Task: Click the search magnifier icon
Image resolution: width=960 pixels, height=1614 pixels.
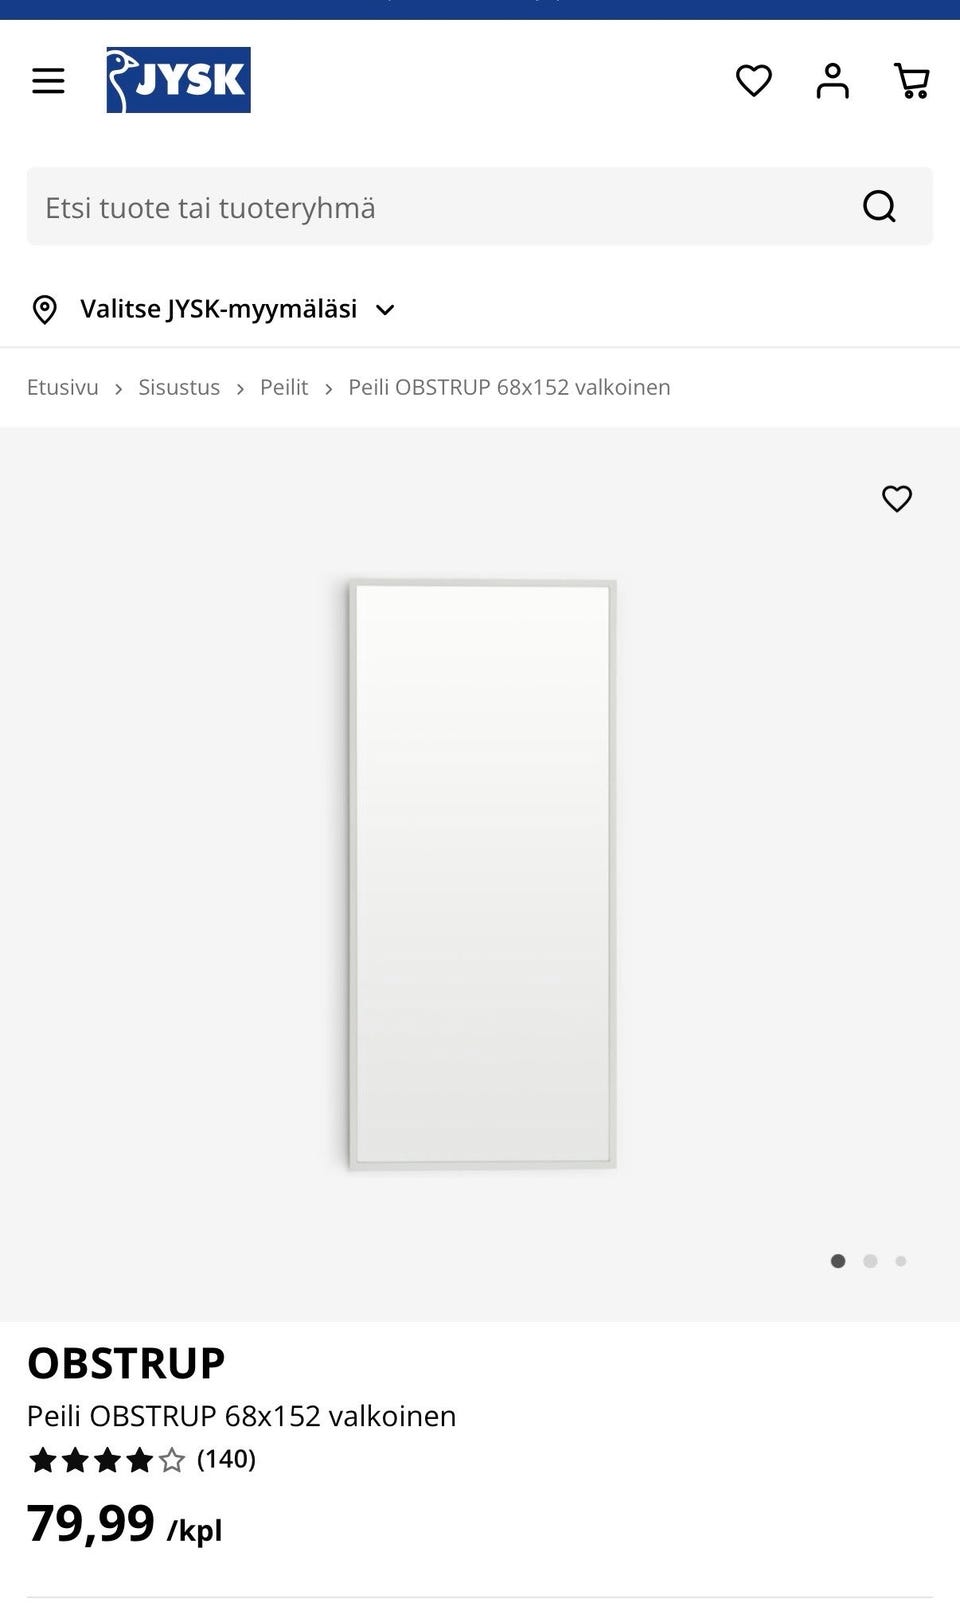Action: 879,207
